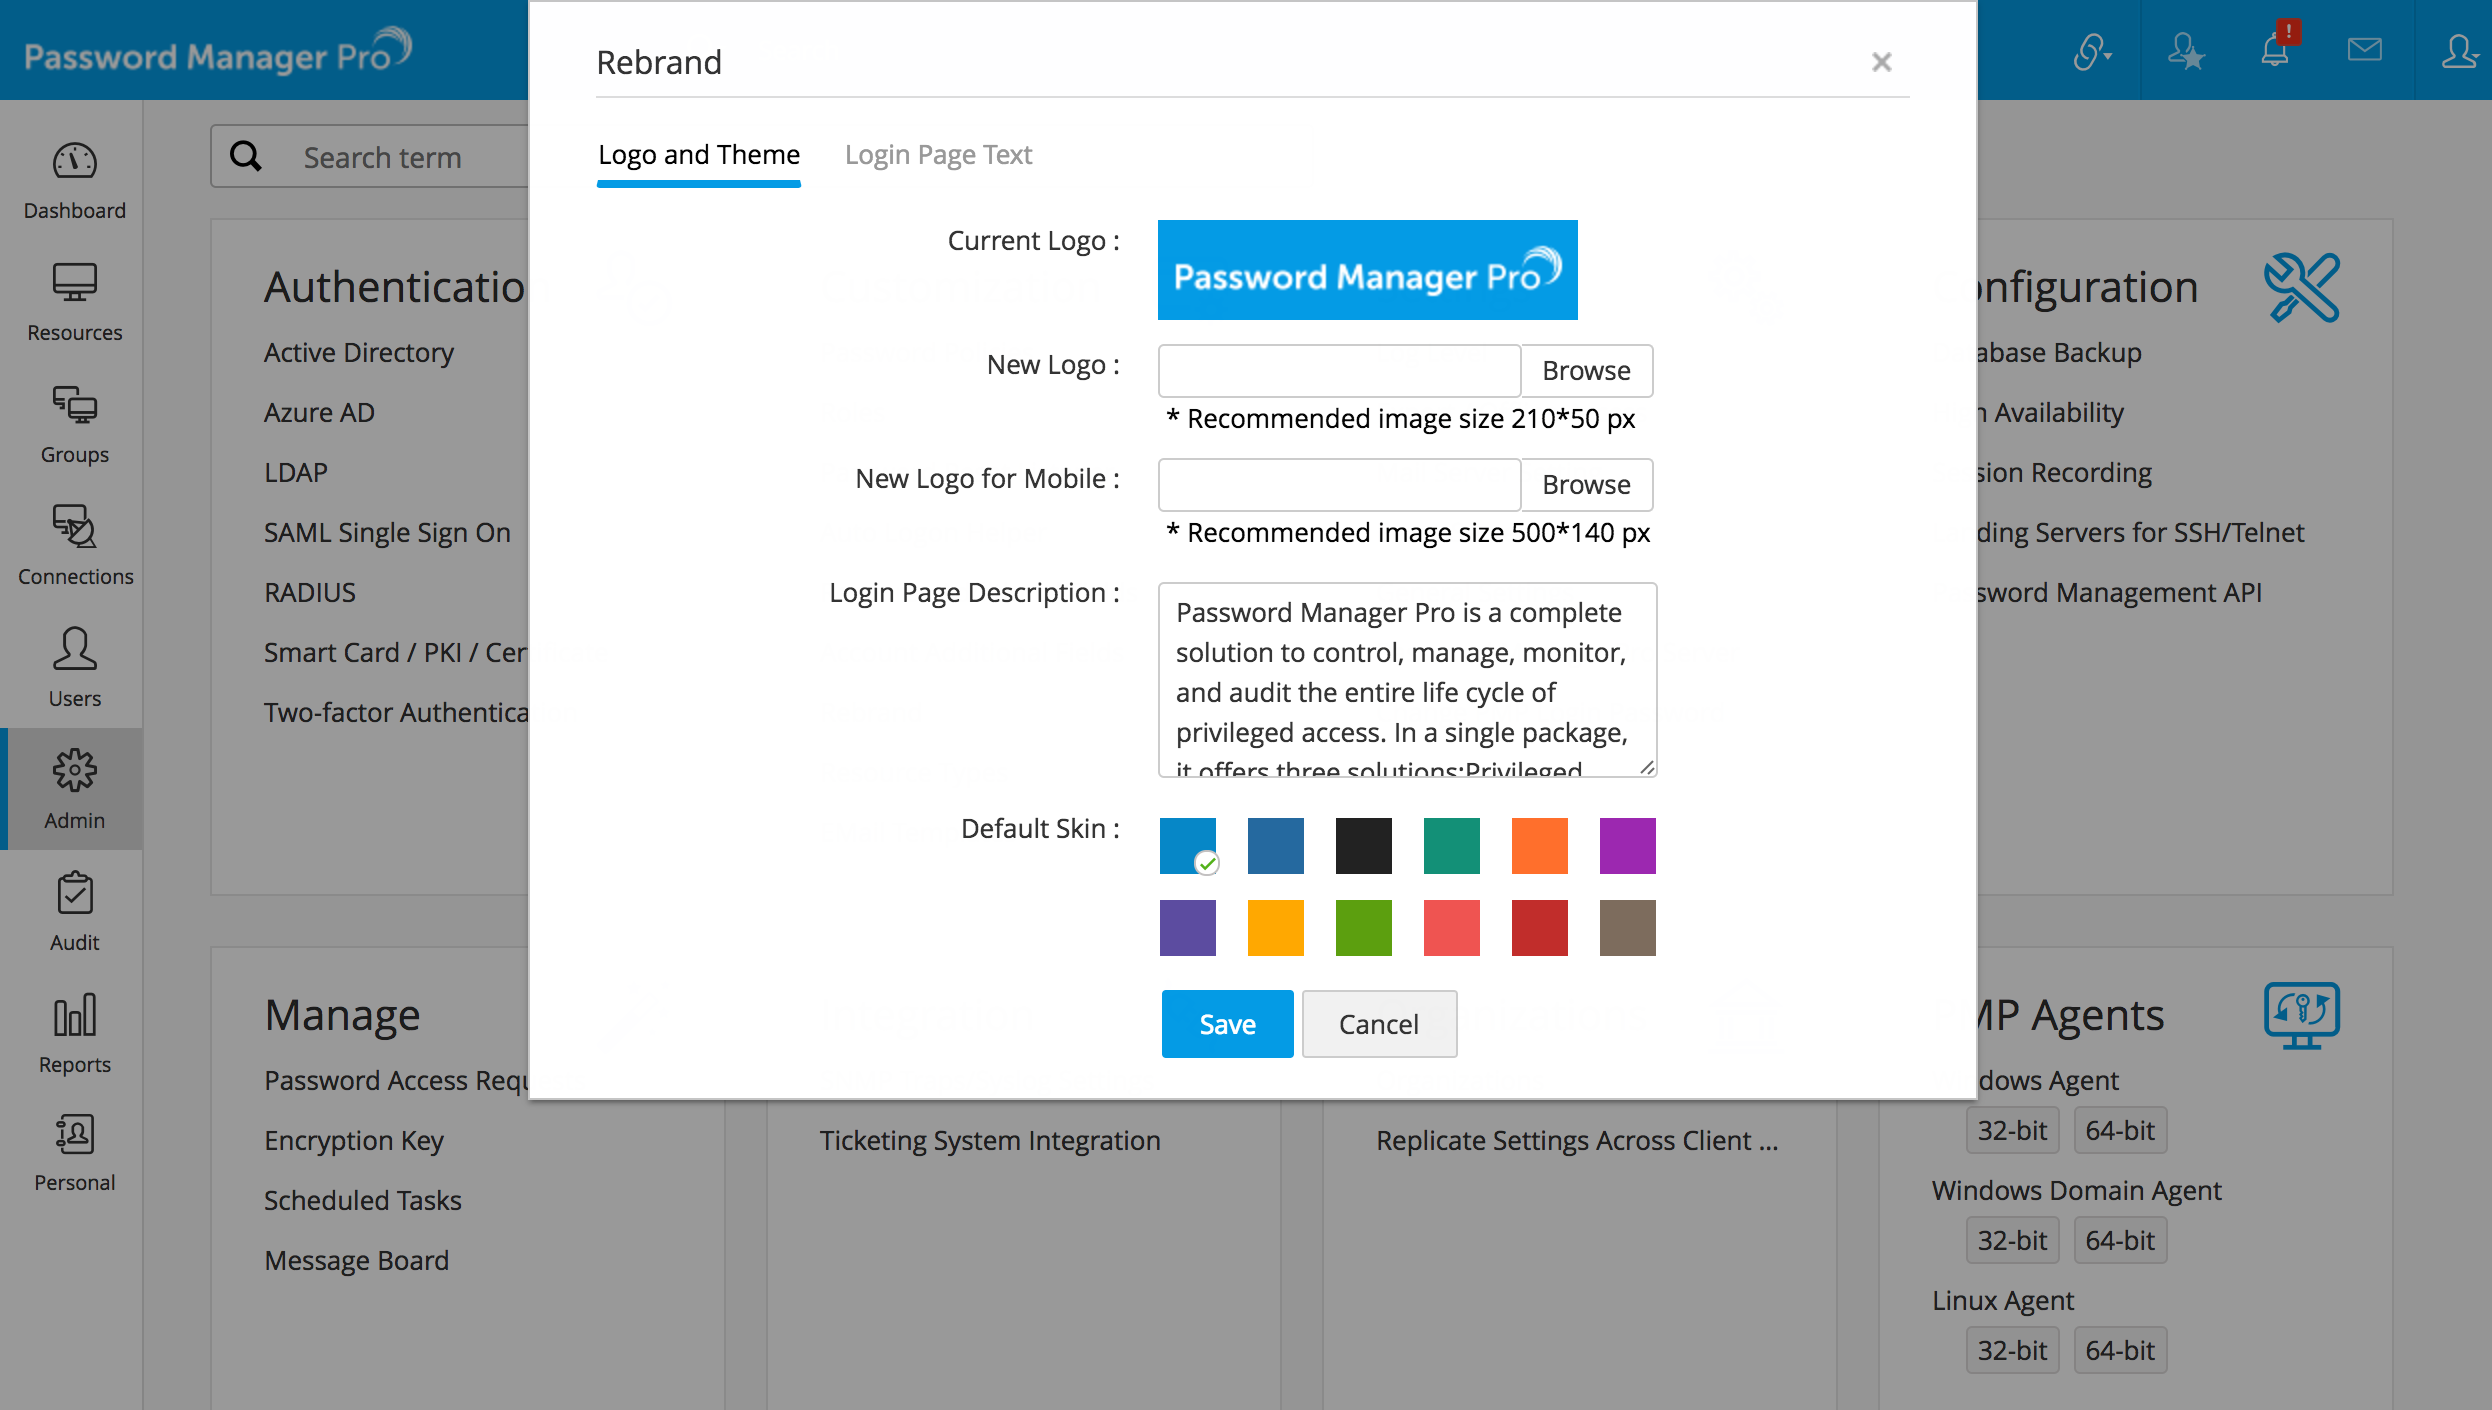
Task: Pick the black default skin color
Action: coord(1363,845)
